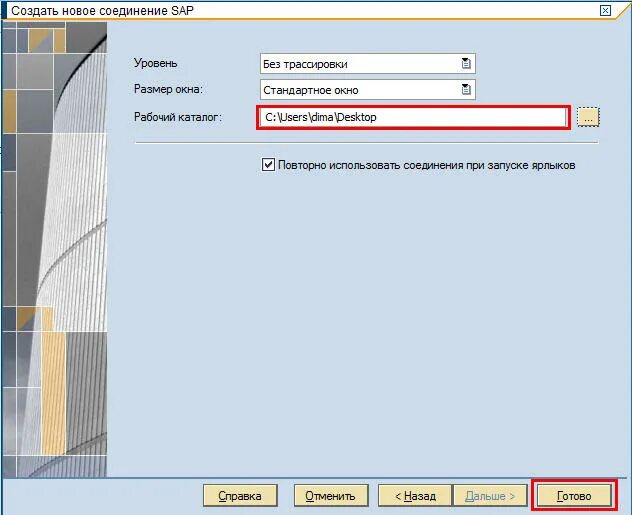Open the Уровень trace level dropdown
This screenshot has height=515, width=632.
(368, 64)
